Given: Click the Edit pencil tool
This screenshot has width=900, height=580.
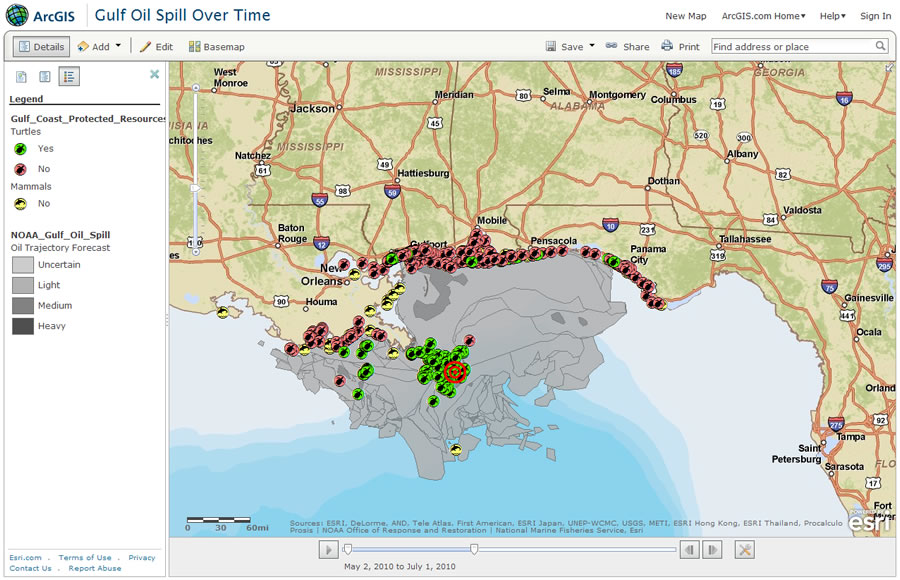Looking at the screenshot, I should (x=156, y=47).
